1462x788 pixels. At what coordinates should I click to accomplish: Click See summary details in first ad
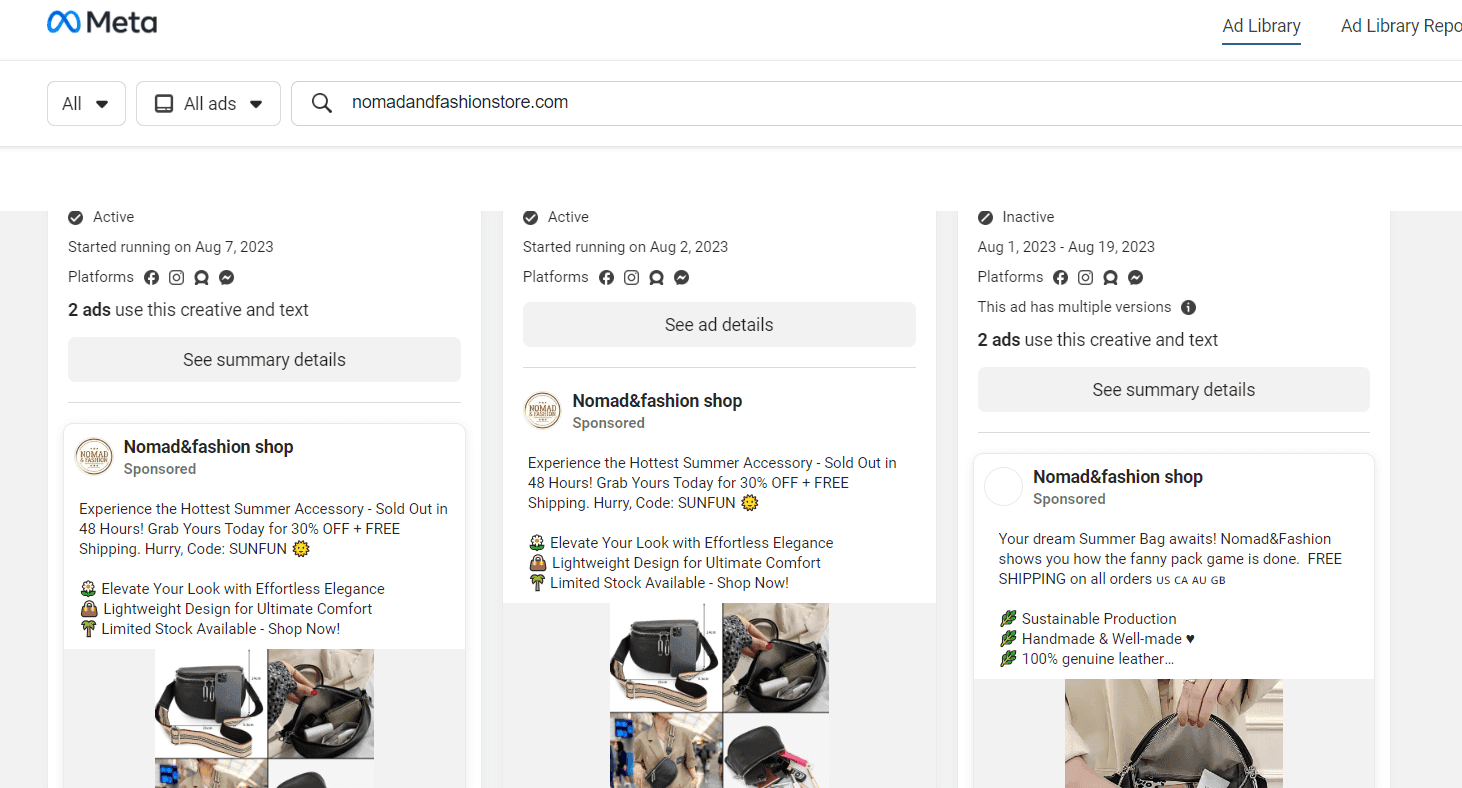tap(264, 360)
